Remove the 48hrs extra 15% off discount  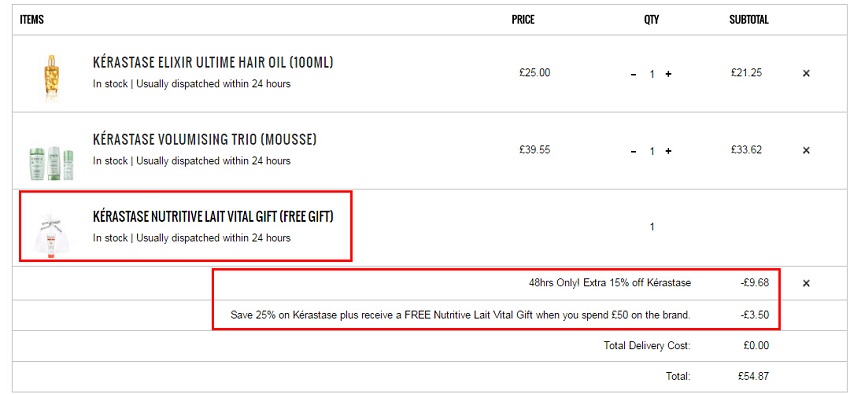pos(806,283)
